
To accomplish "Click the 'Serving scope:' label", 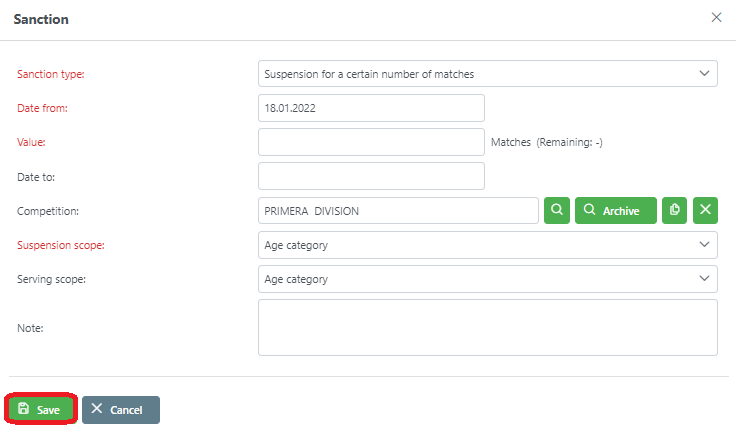I will tap(52, 279).
